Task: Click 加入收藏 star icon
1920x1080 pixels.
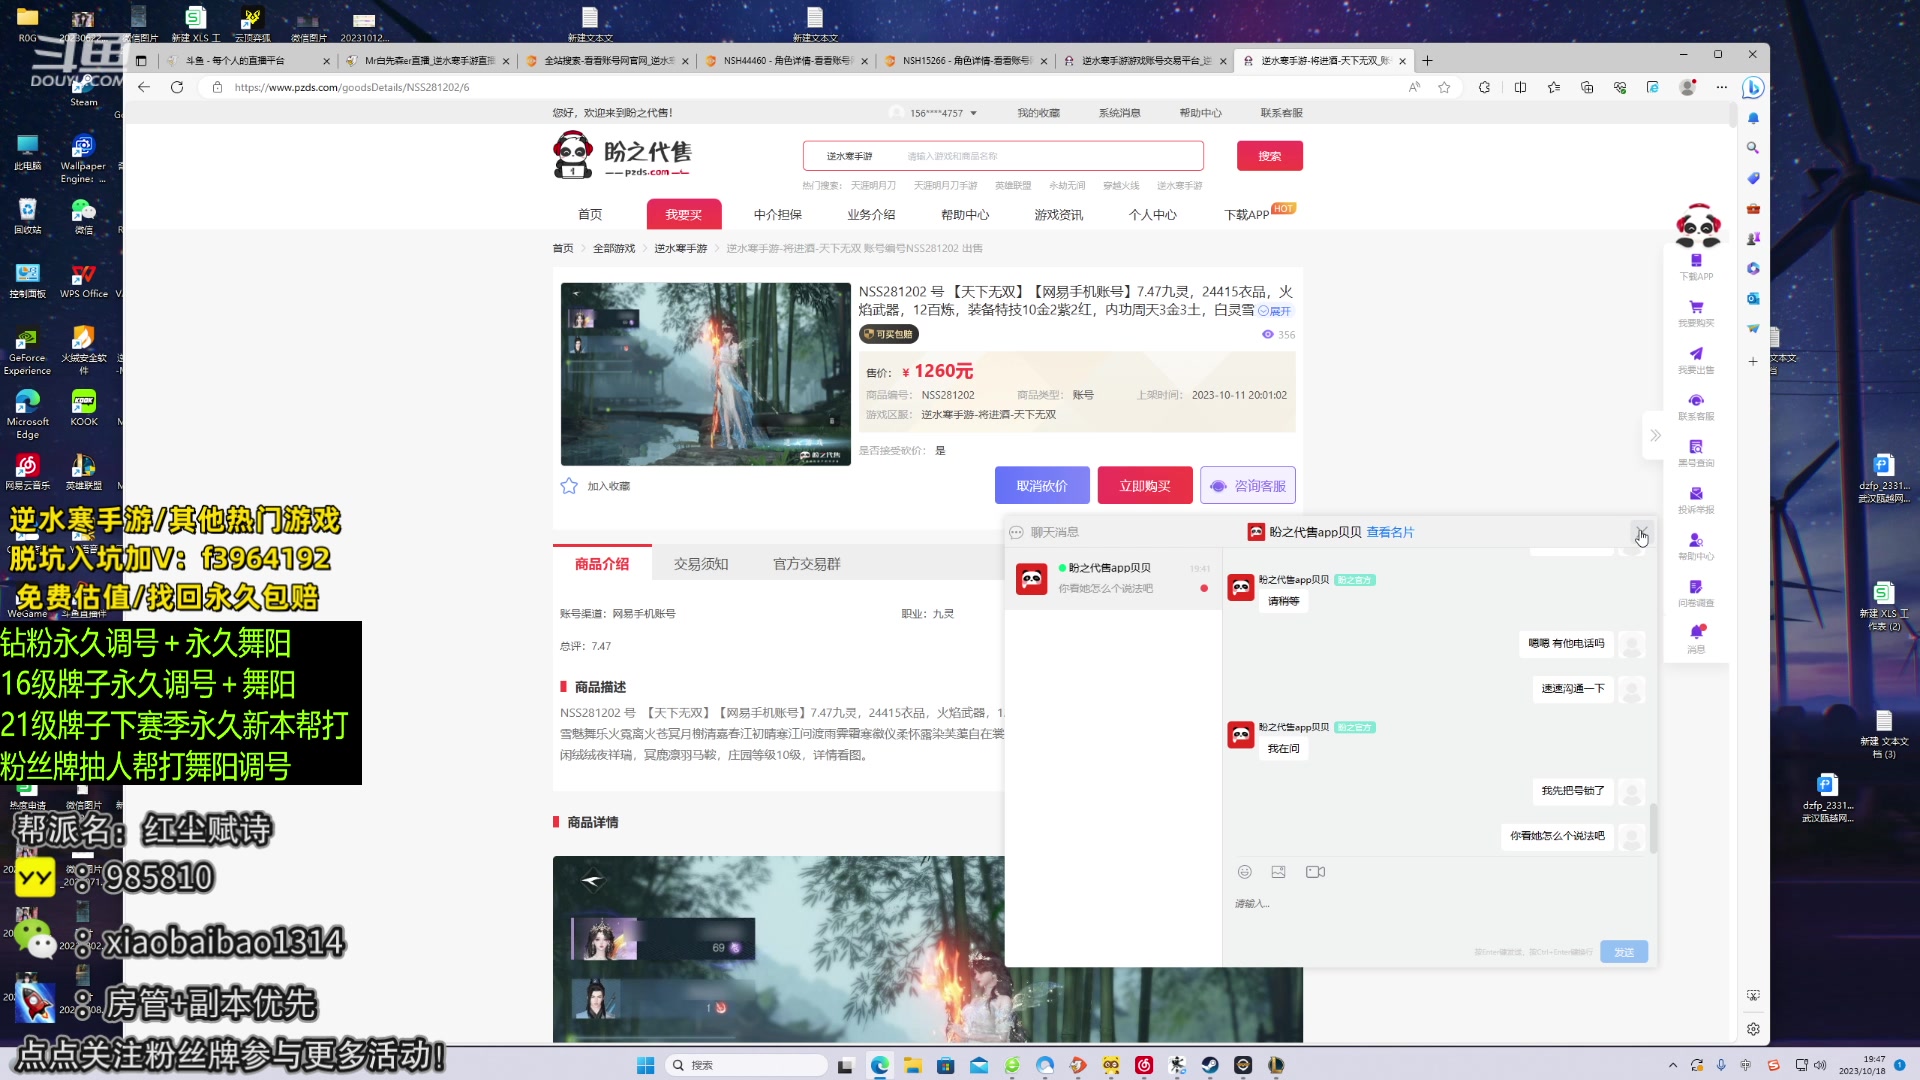Action: click(x=569, y=486)
